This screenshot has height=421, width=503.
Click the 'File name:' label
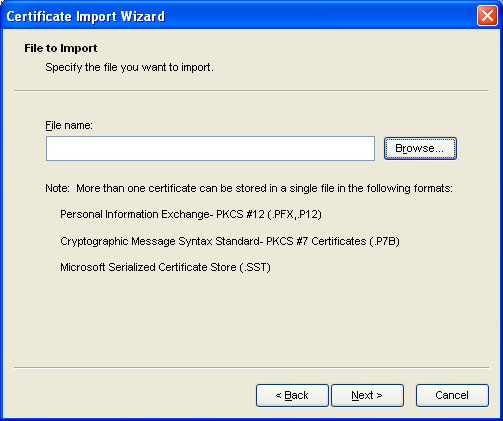[69, 126]
